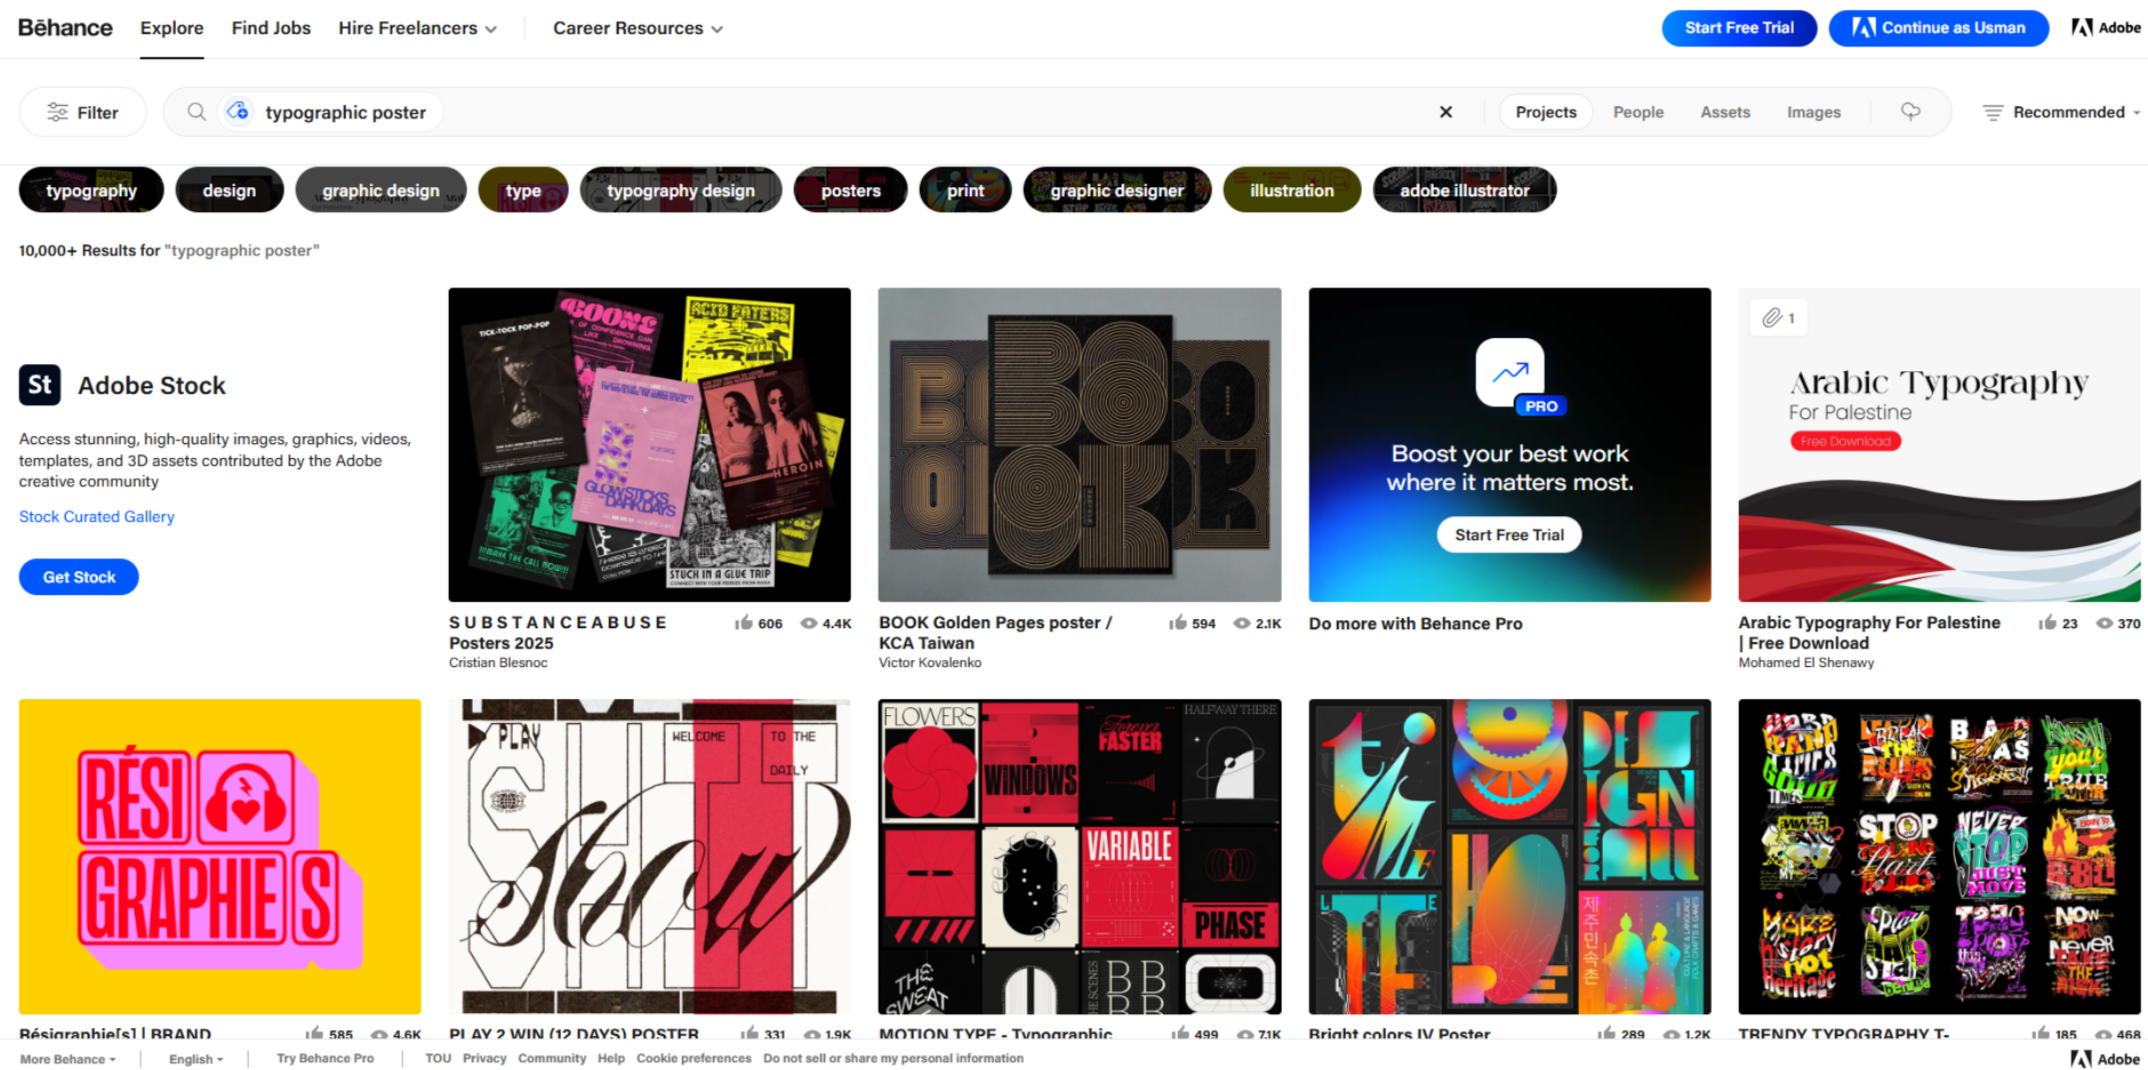Switch to the People tab

(x=1638, y=112)
